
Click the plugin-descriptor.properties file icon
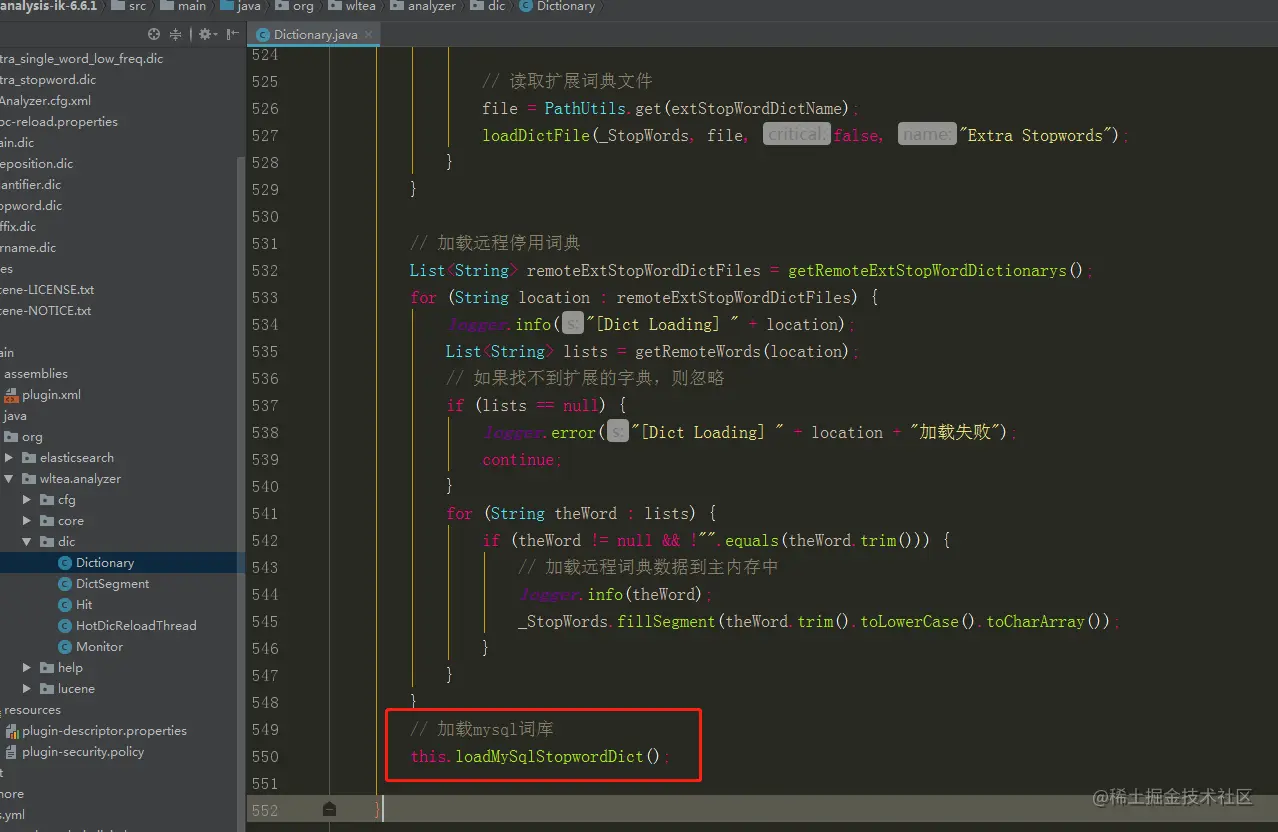12,731
